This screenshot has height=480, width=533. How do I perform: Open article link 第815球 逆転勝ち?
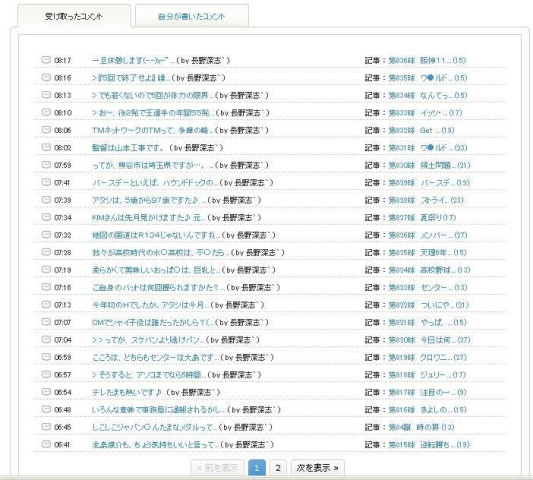pyautogui.click(x=429, y=445)
